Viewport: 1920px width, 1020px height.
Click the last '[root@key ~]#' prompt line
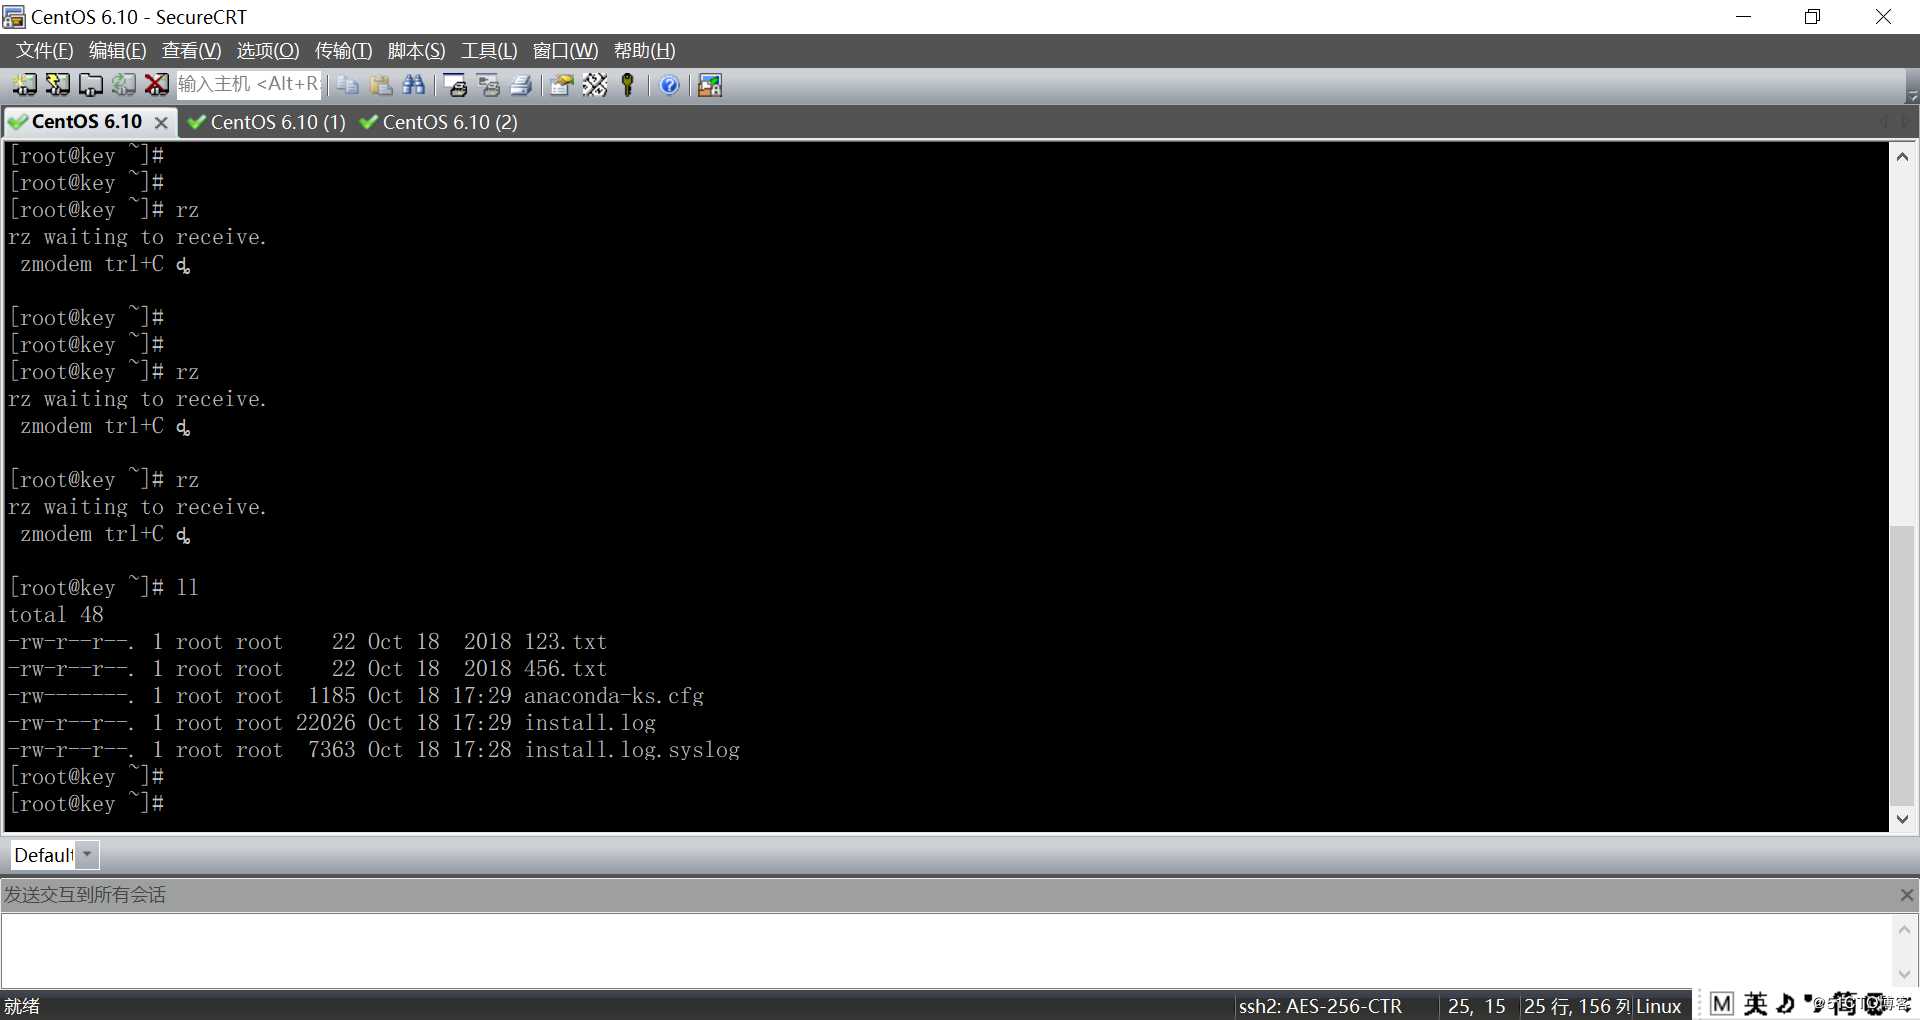[x=87, y=804]
